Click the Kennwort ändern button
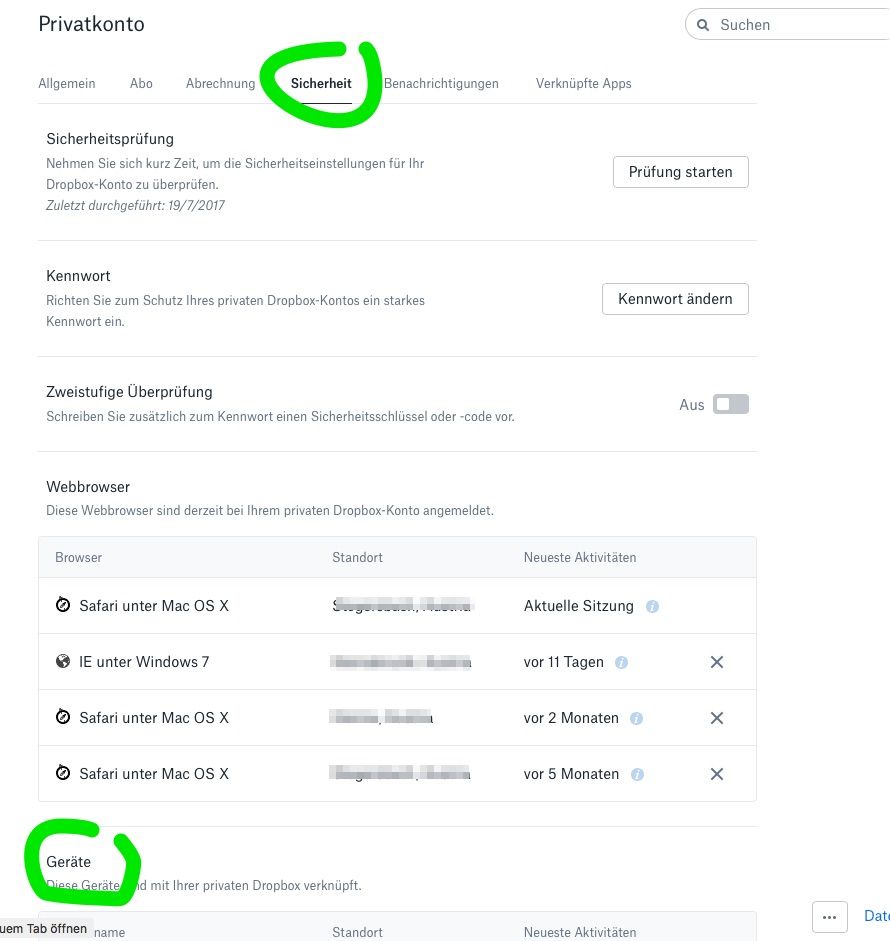Viewport: 890px width, 941px height. tap(675, 299)
